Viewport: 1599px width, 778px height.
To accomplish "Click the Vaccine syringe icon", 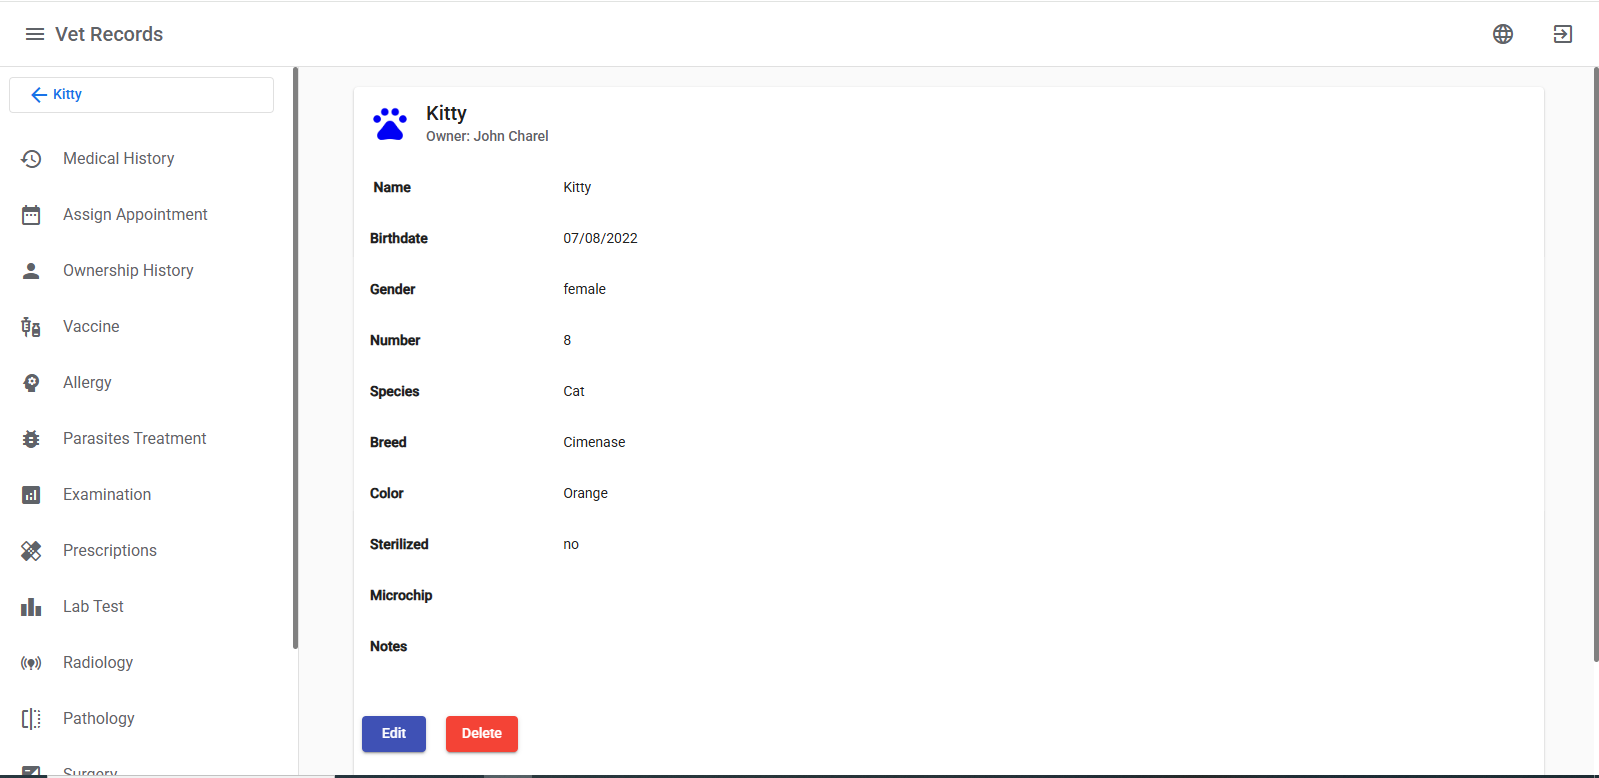I will 31,327.
